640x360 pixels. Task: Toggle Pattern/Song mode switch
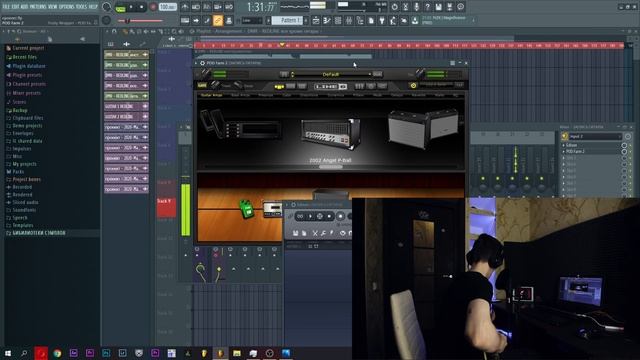[121, 7]
